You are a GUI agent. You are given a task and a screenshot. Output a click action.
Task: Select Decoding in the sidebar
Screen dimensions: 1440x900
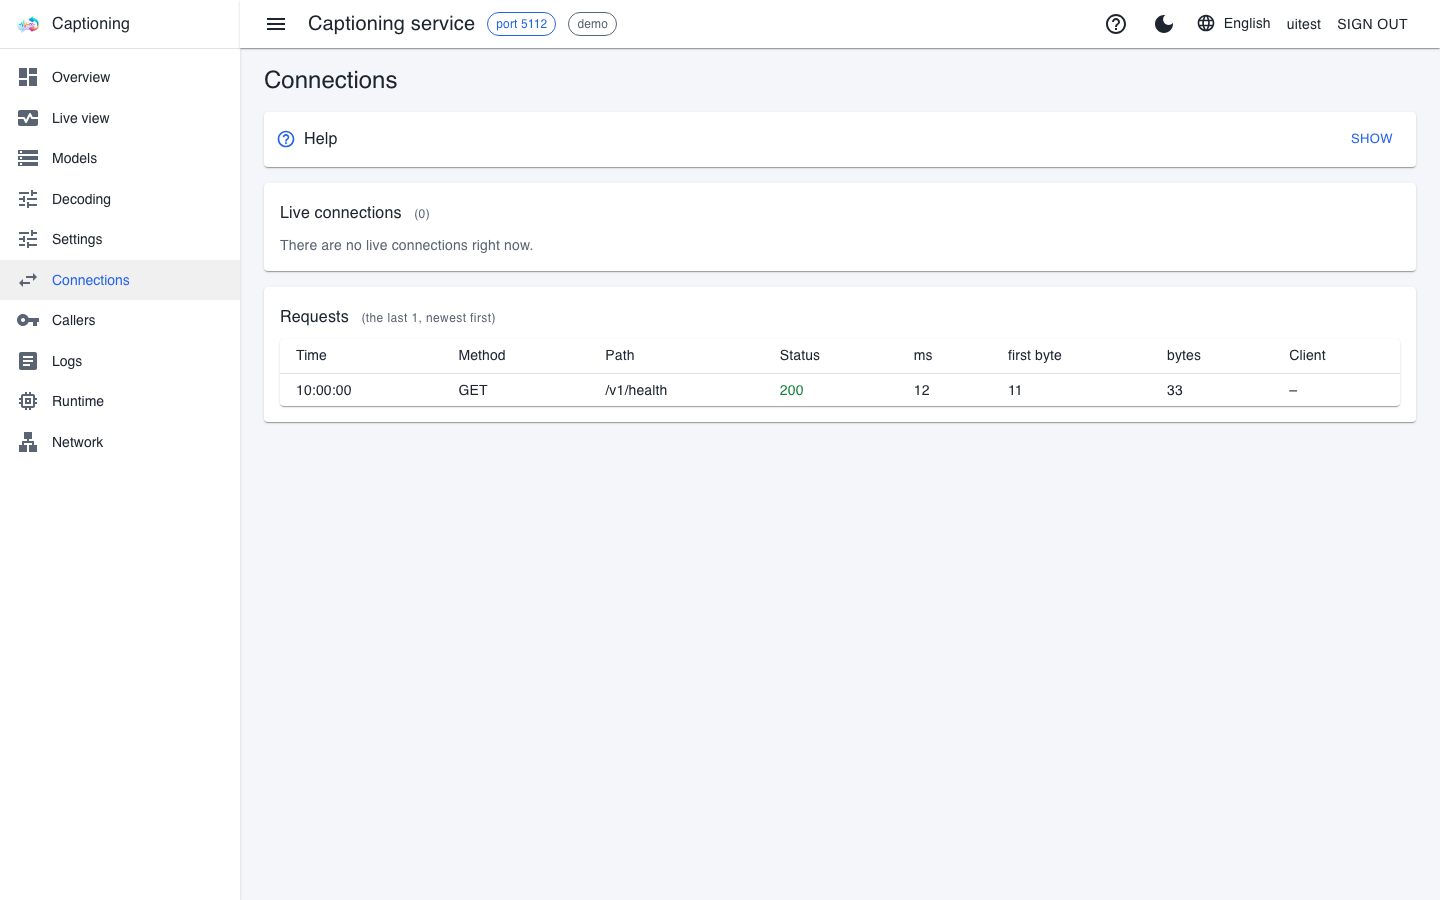coord(120,199)
